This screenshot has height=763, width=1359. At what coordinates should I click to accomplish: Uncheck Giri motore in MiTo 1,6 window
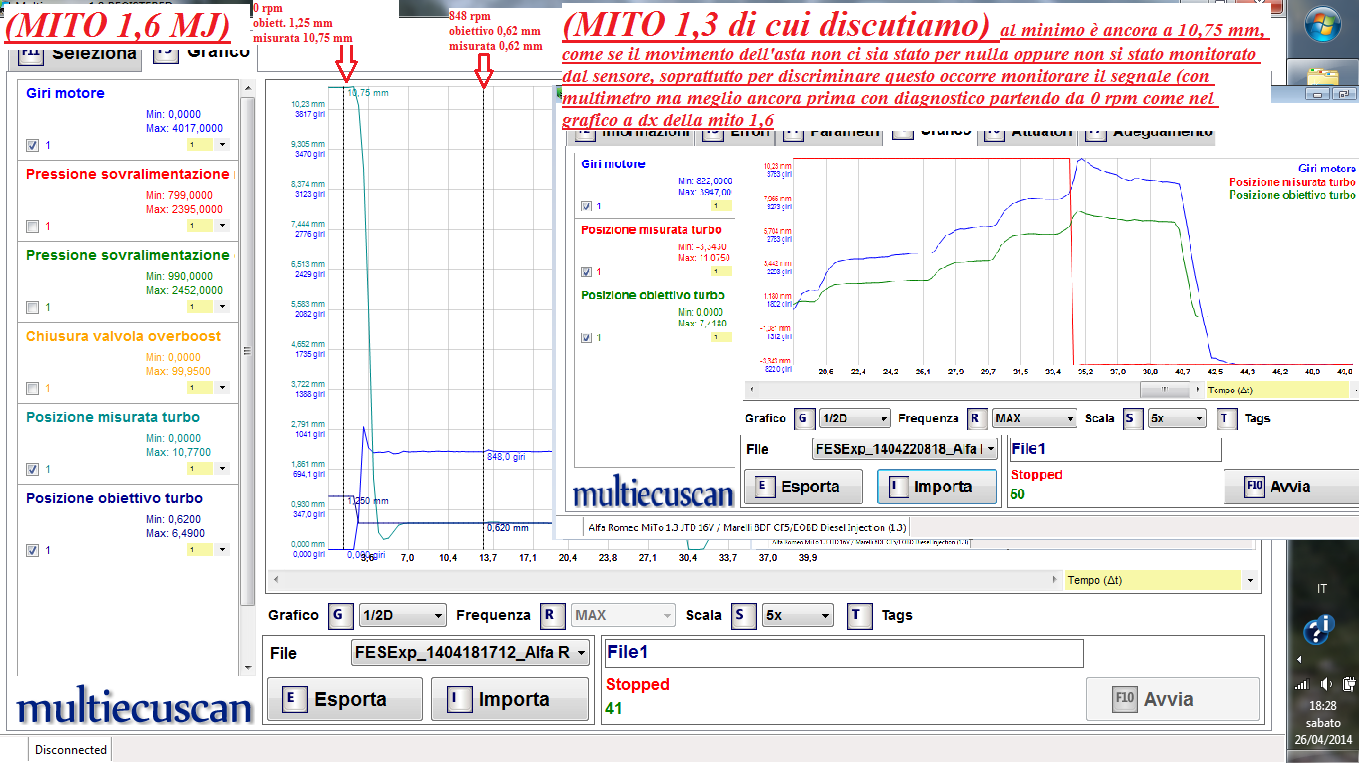click(32, 145)
